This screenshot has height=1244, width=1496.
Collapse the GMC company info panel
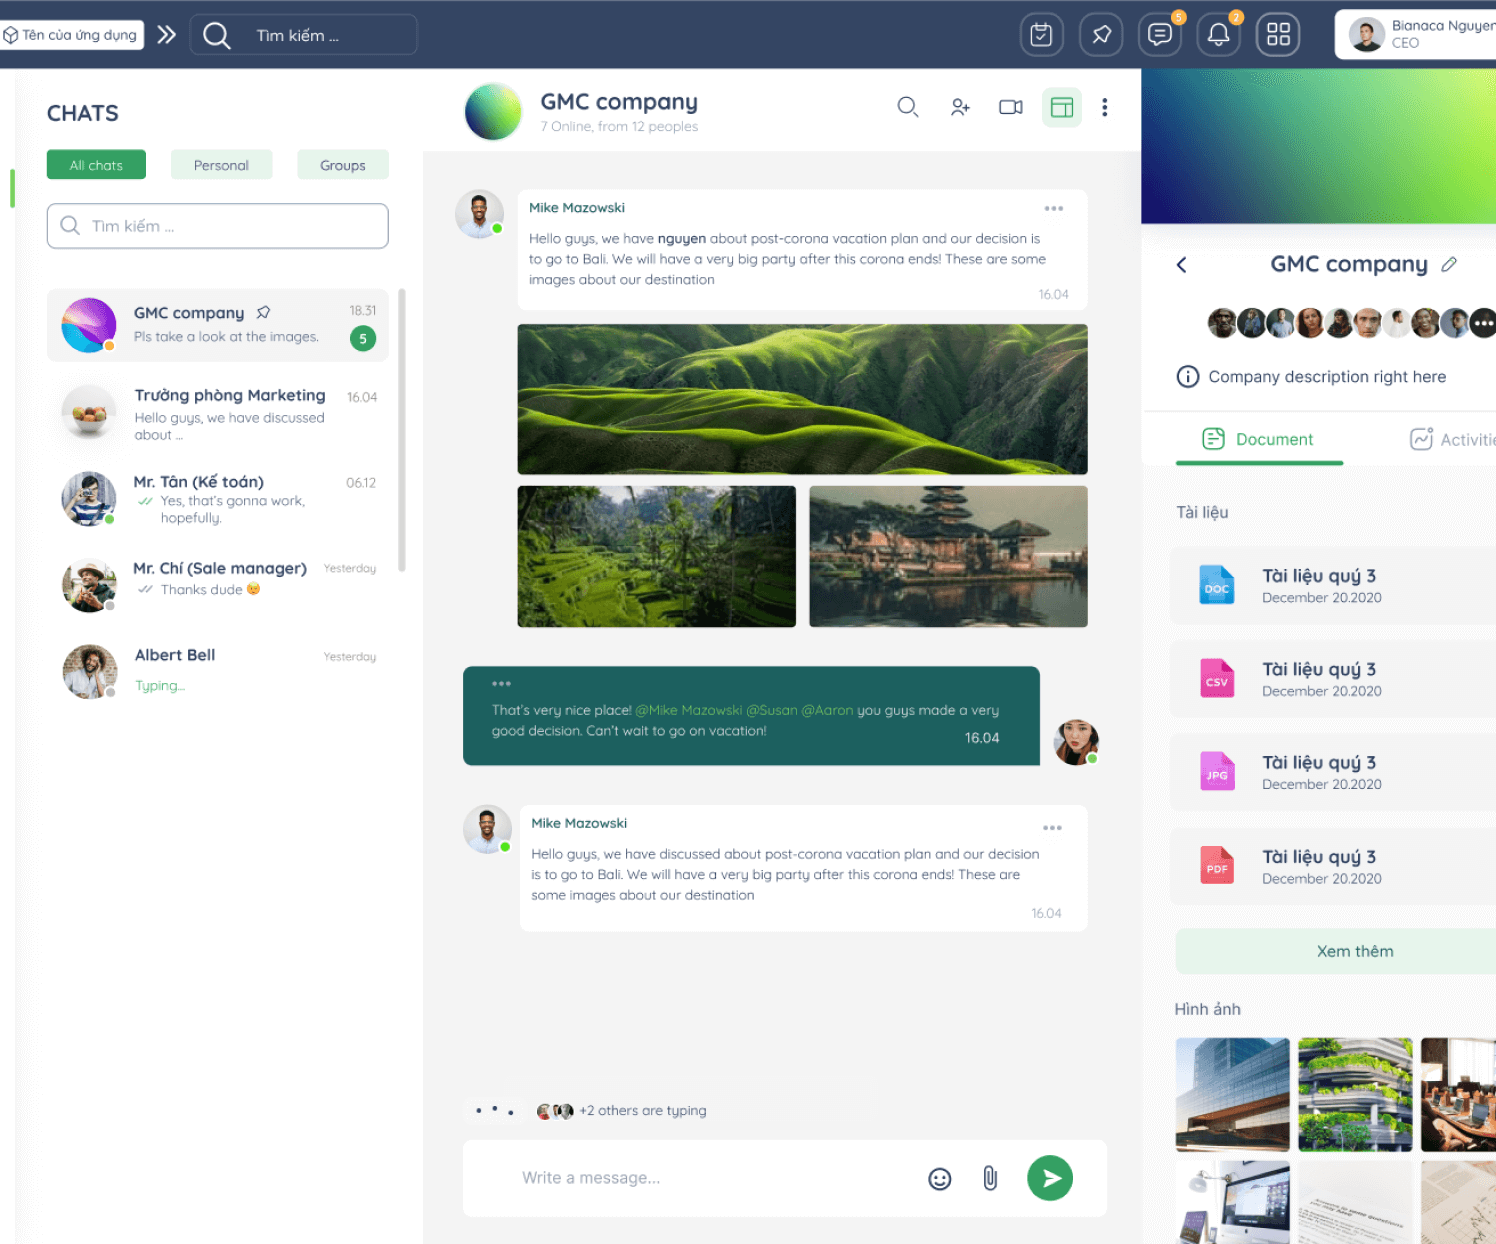coord(1181,264)
